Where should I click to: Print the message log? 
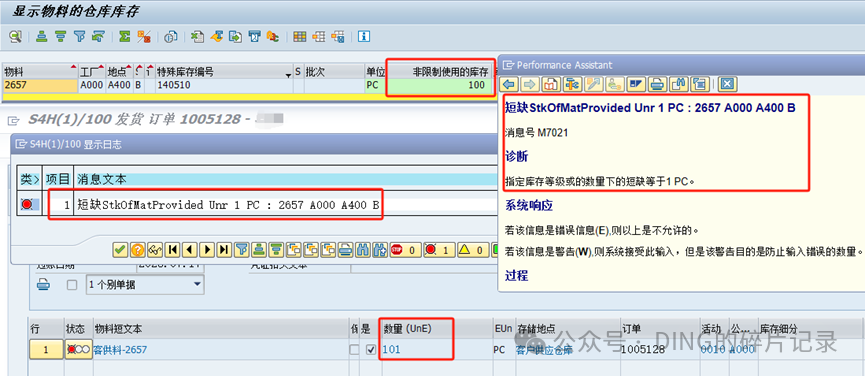click(x=345, y=250)
